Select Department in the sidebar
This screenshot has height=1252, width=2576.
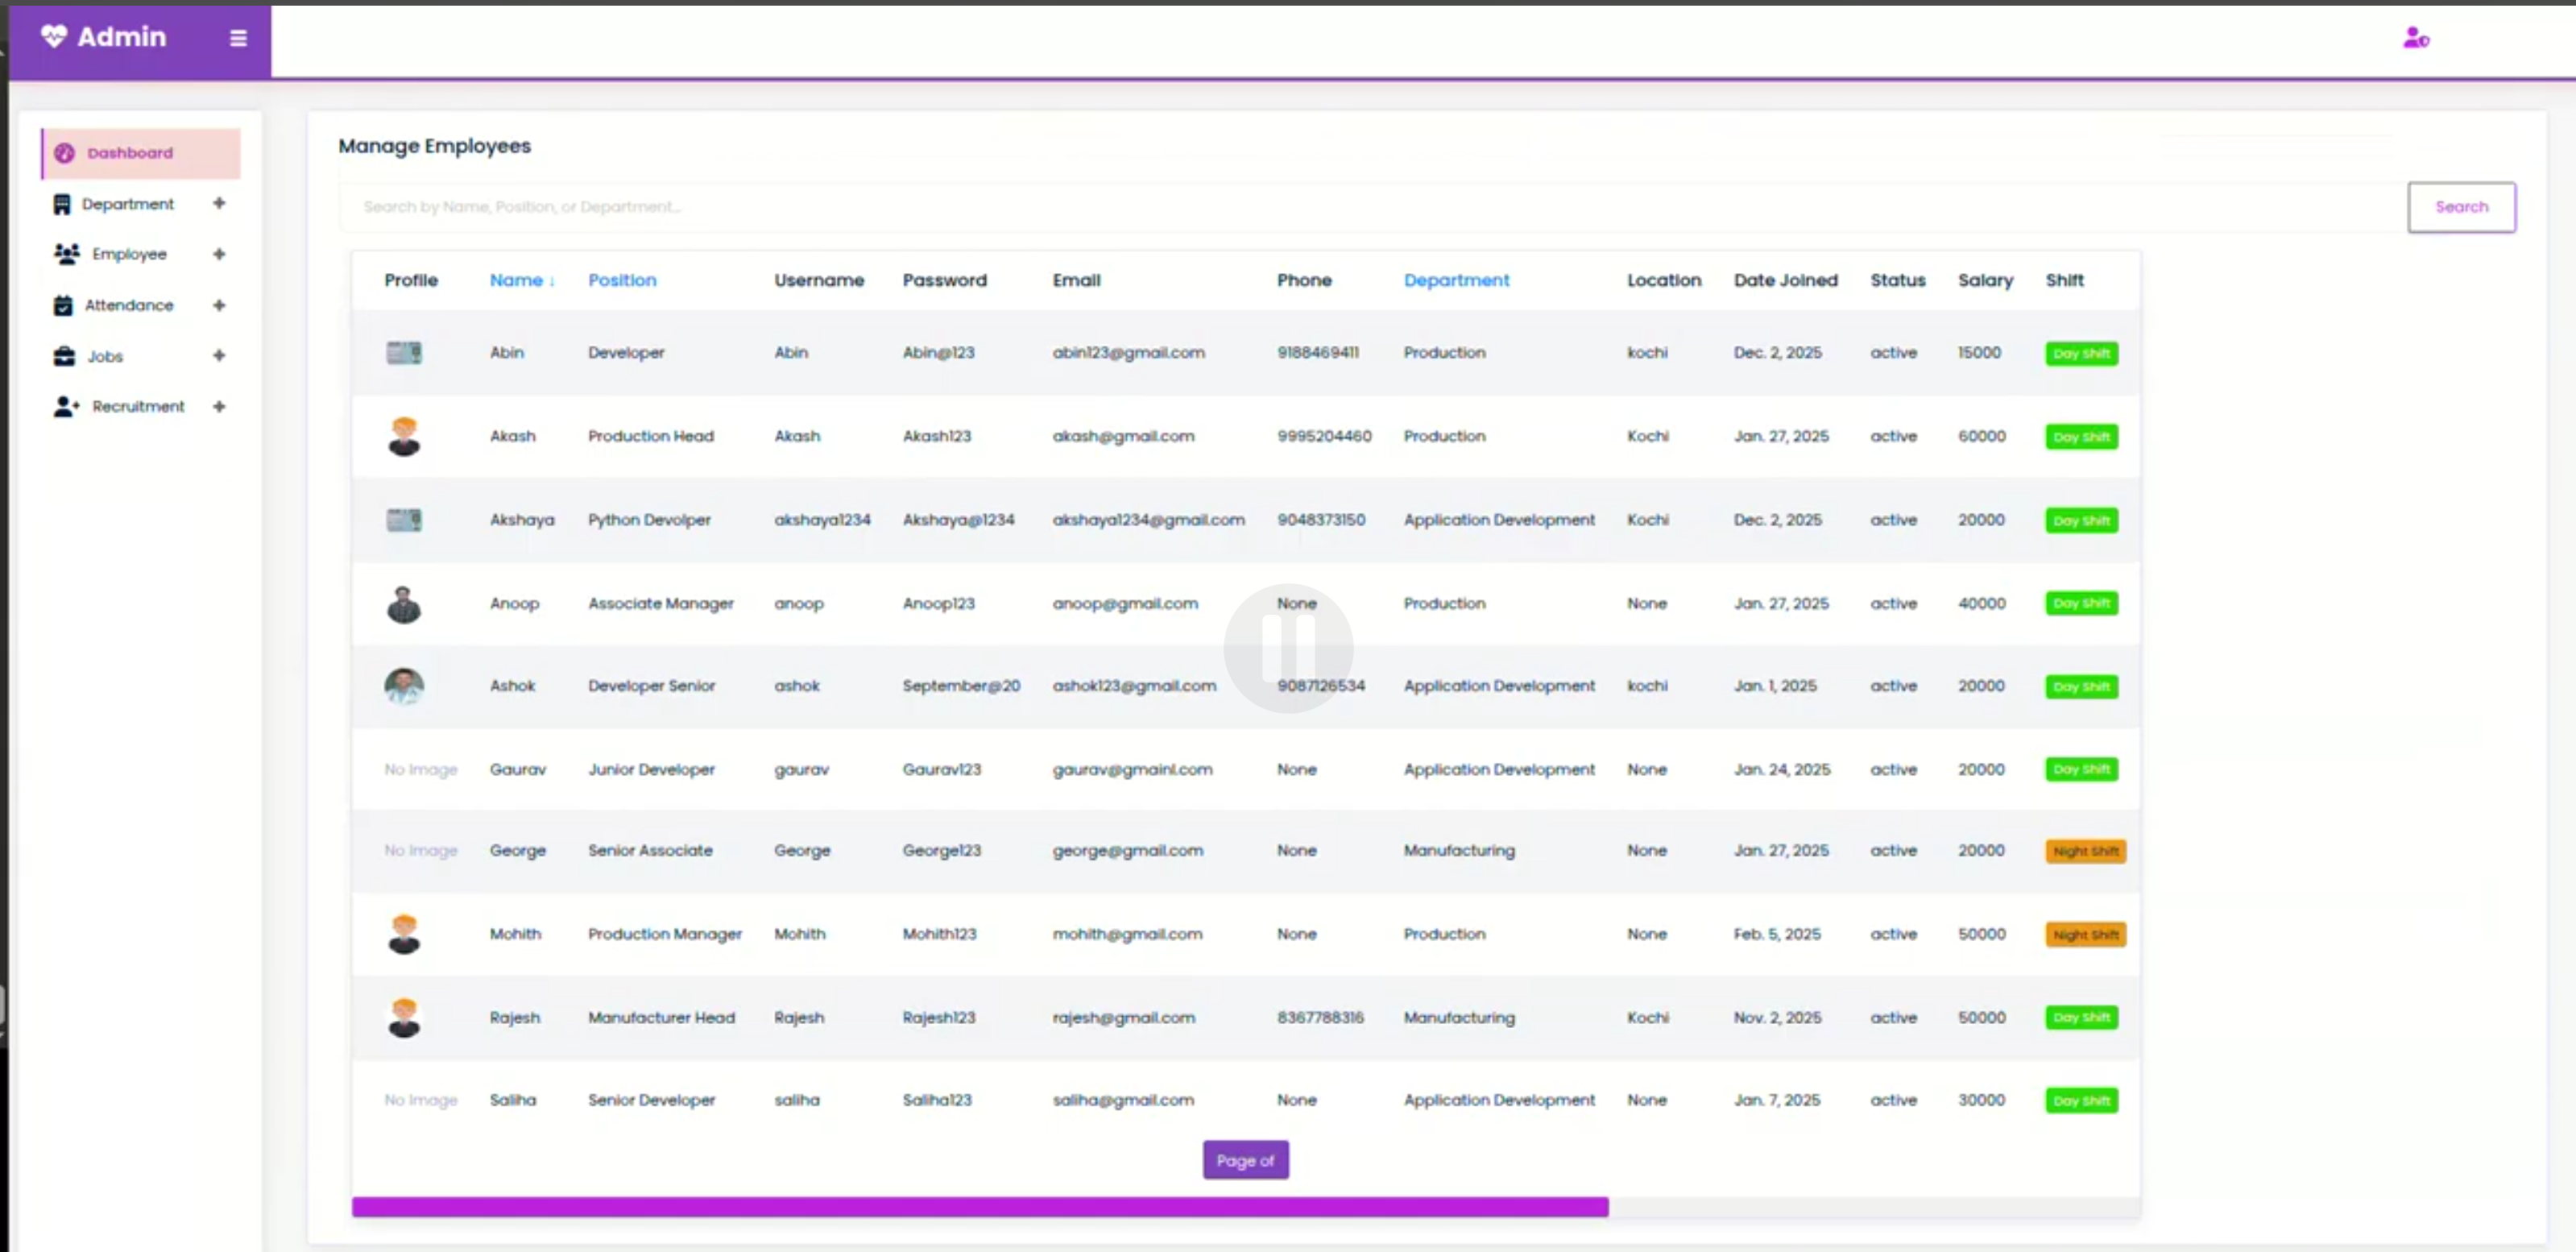[x=128, y=204]
